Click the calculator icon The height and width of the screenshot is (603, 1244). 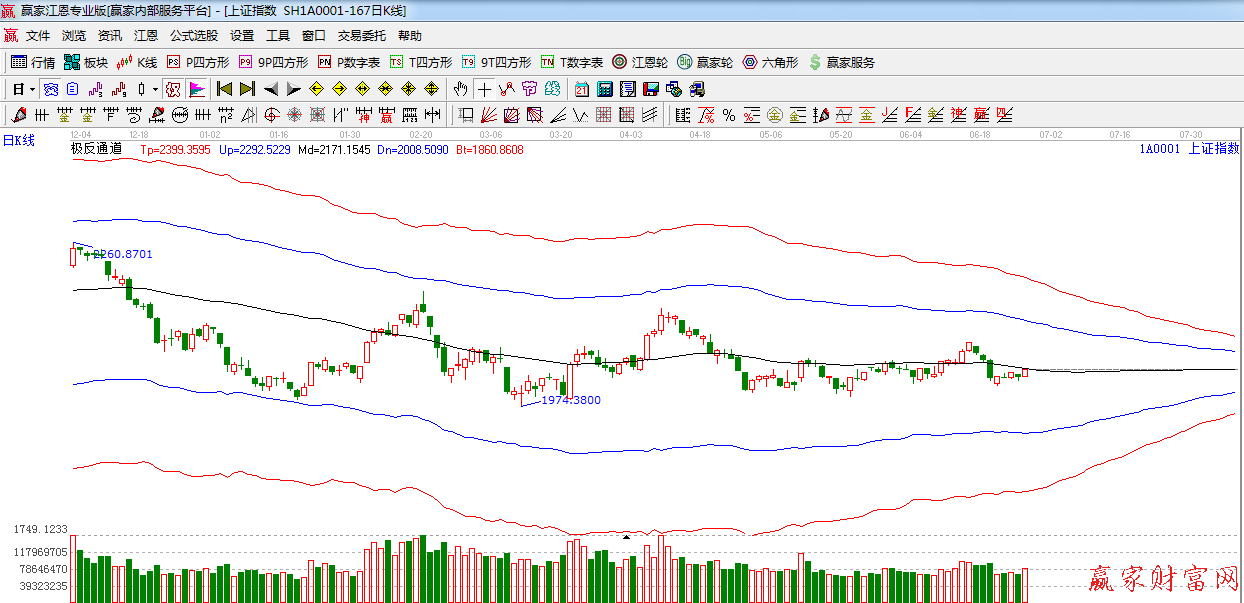tap(605, 89)
